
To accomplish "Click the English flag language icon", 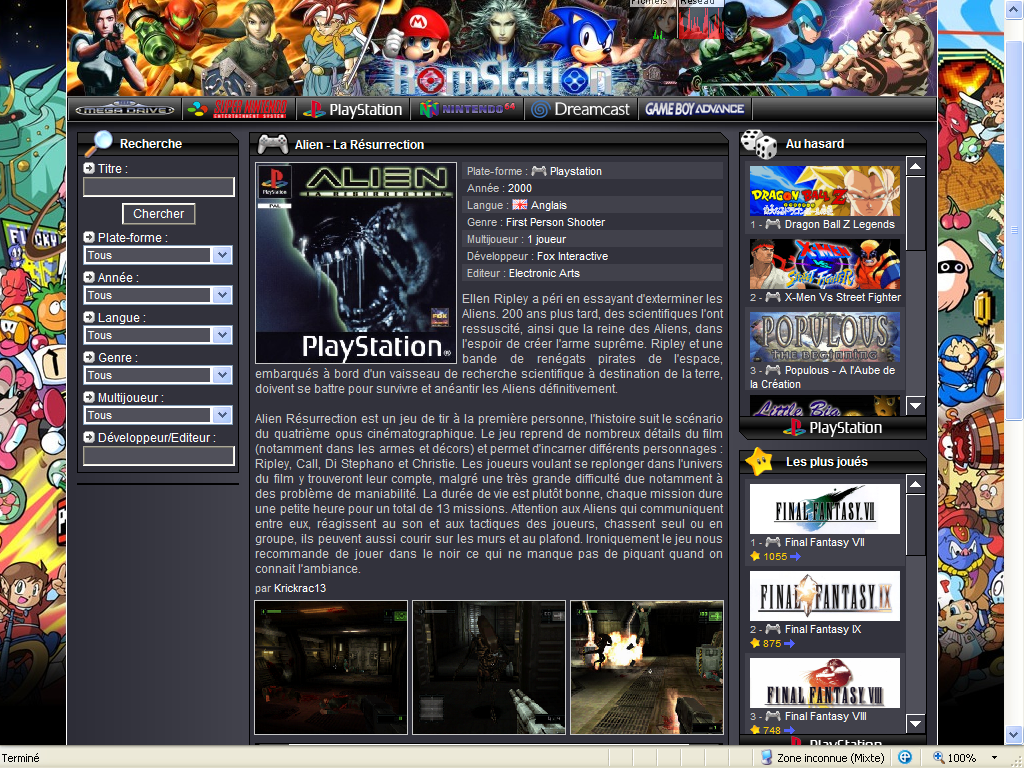I will 520,205.
